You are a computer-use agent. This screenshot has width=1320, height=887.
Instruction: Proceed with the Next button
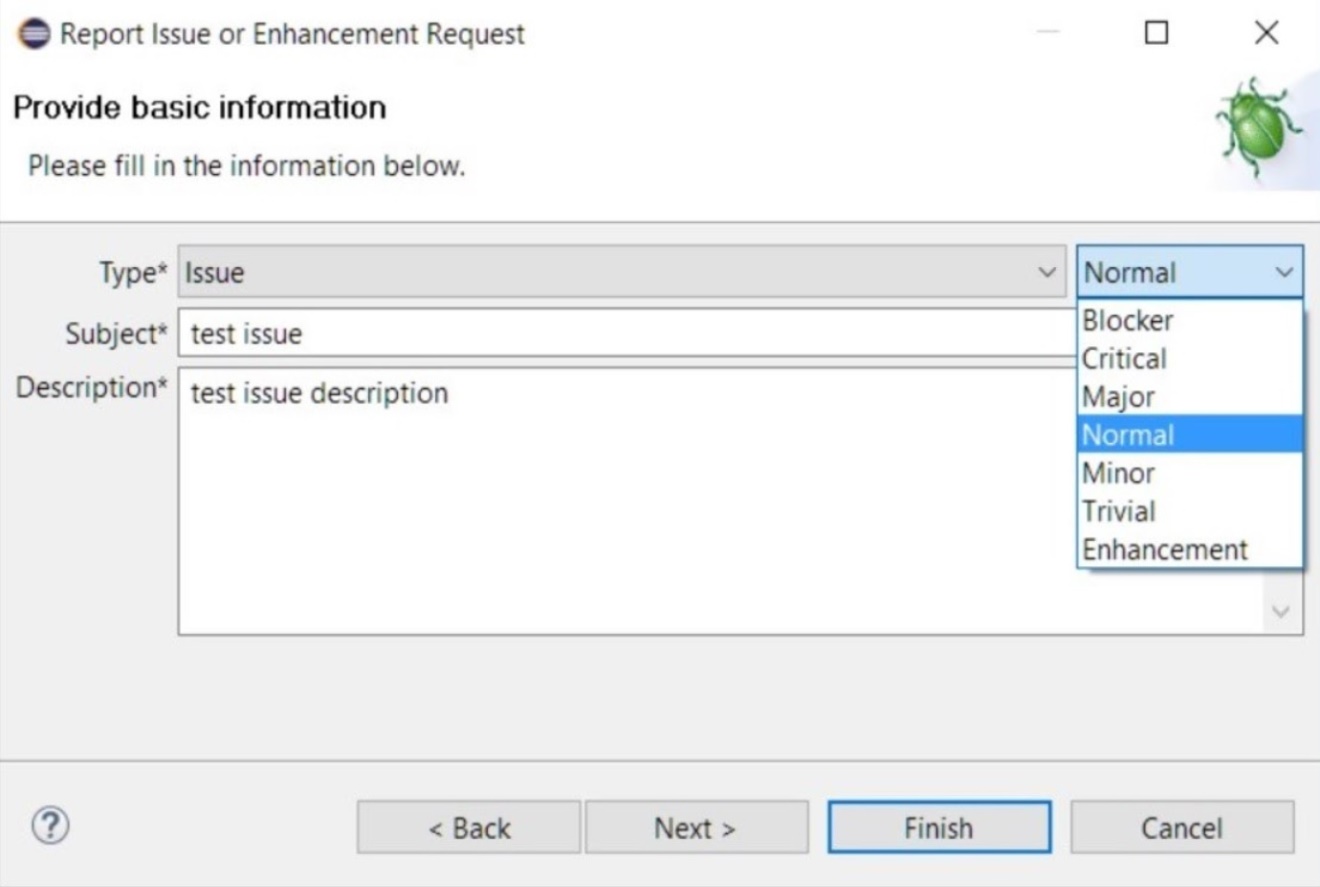[696, 827]
